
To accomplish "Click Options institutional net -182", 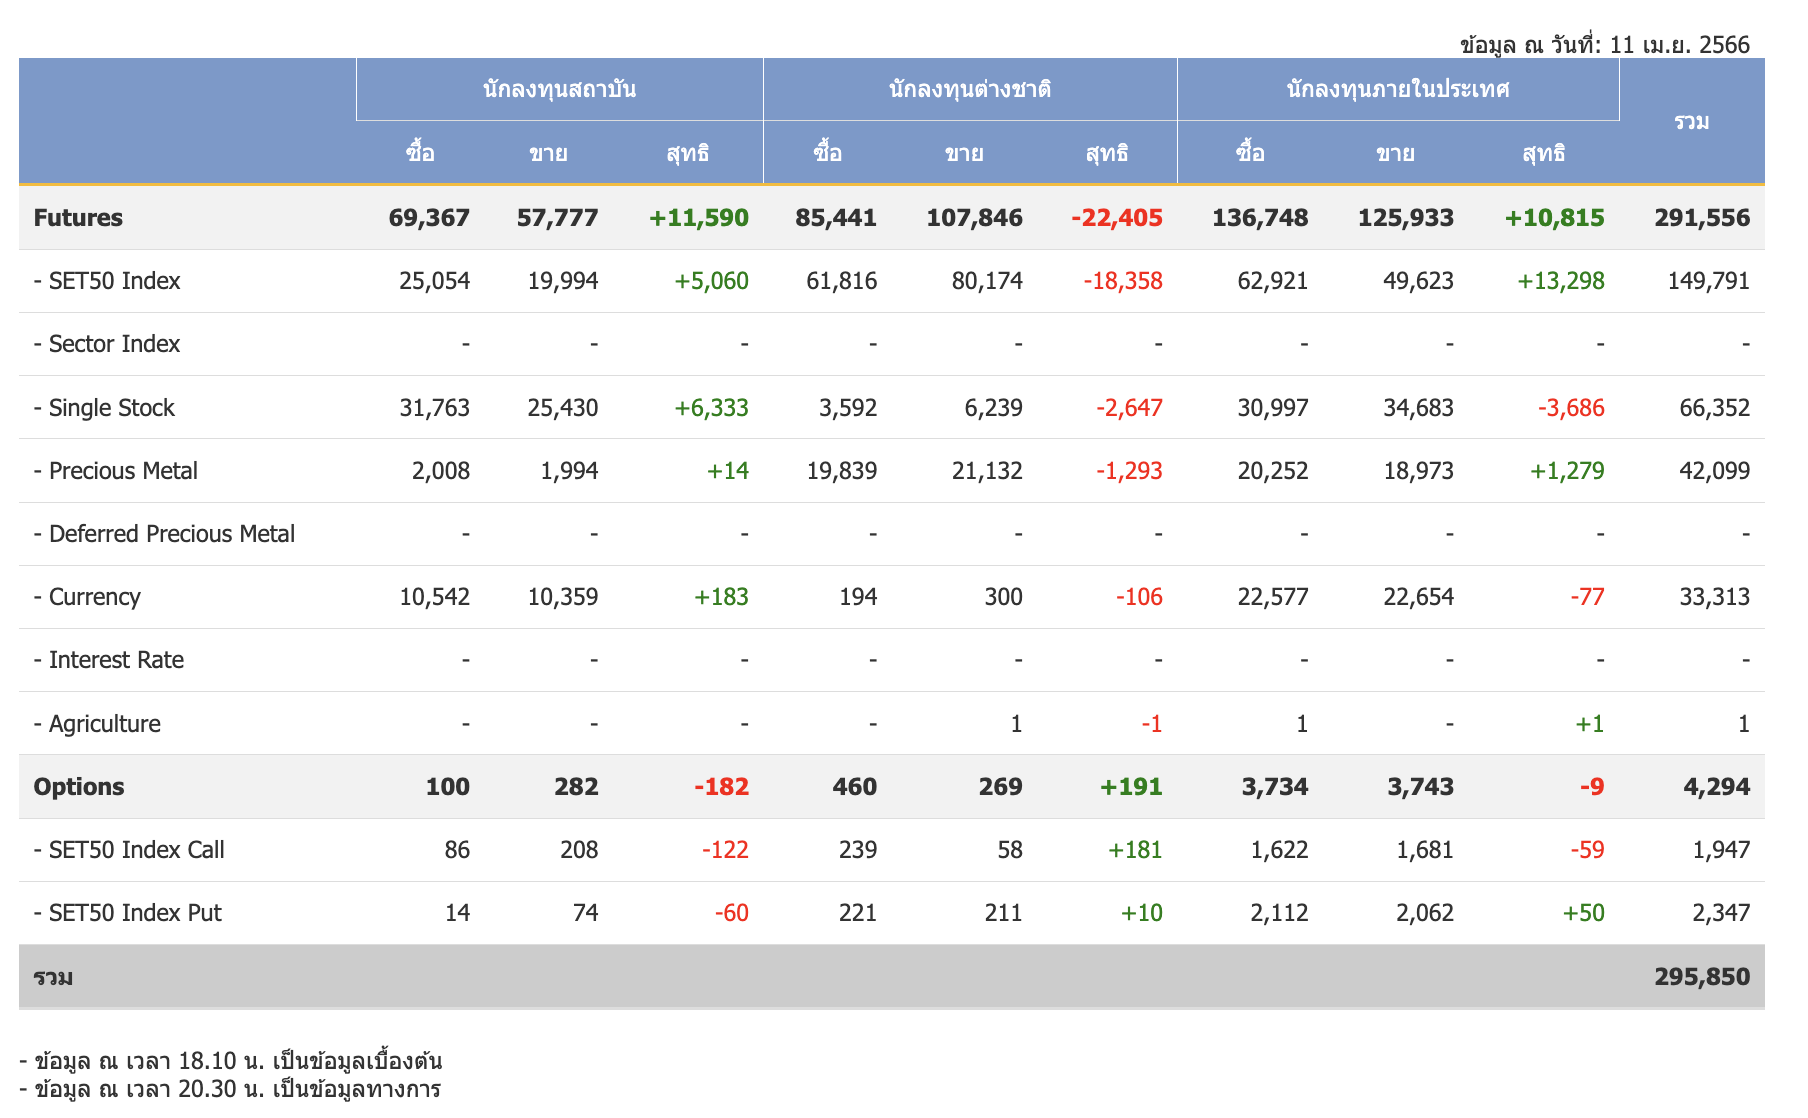I will coord(721,787).
